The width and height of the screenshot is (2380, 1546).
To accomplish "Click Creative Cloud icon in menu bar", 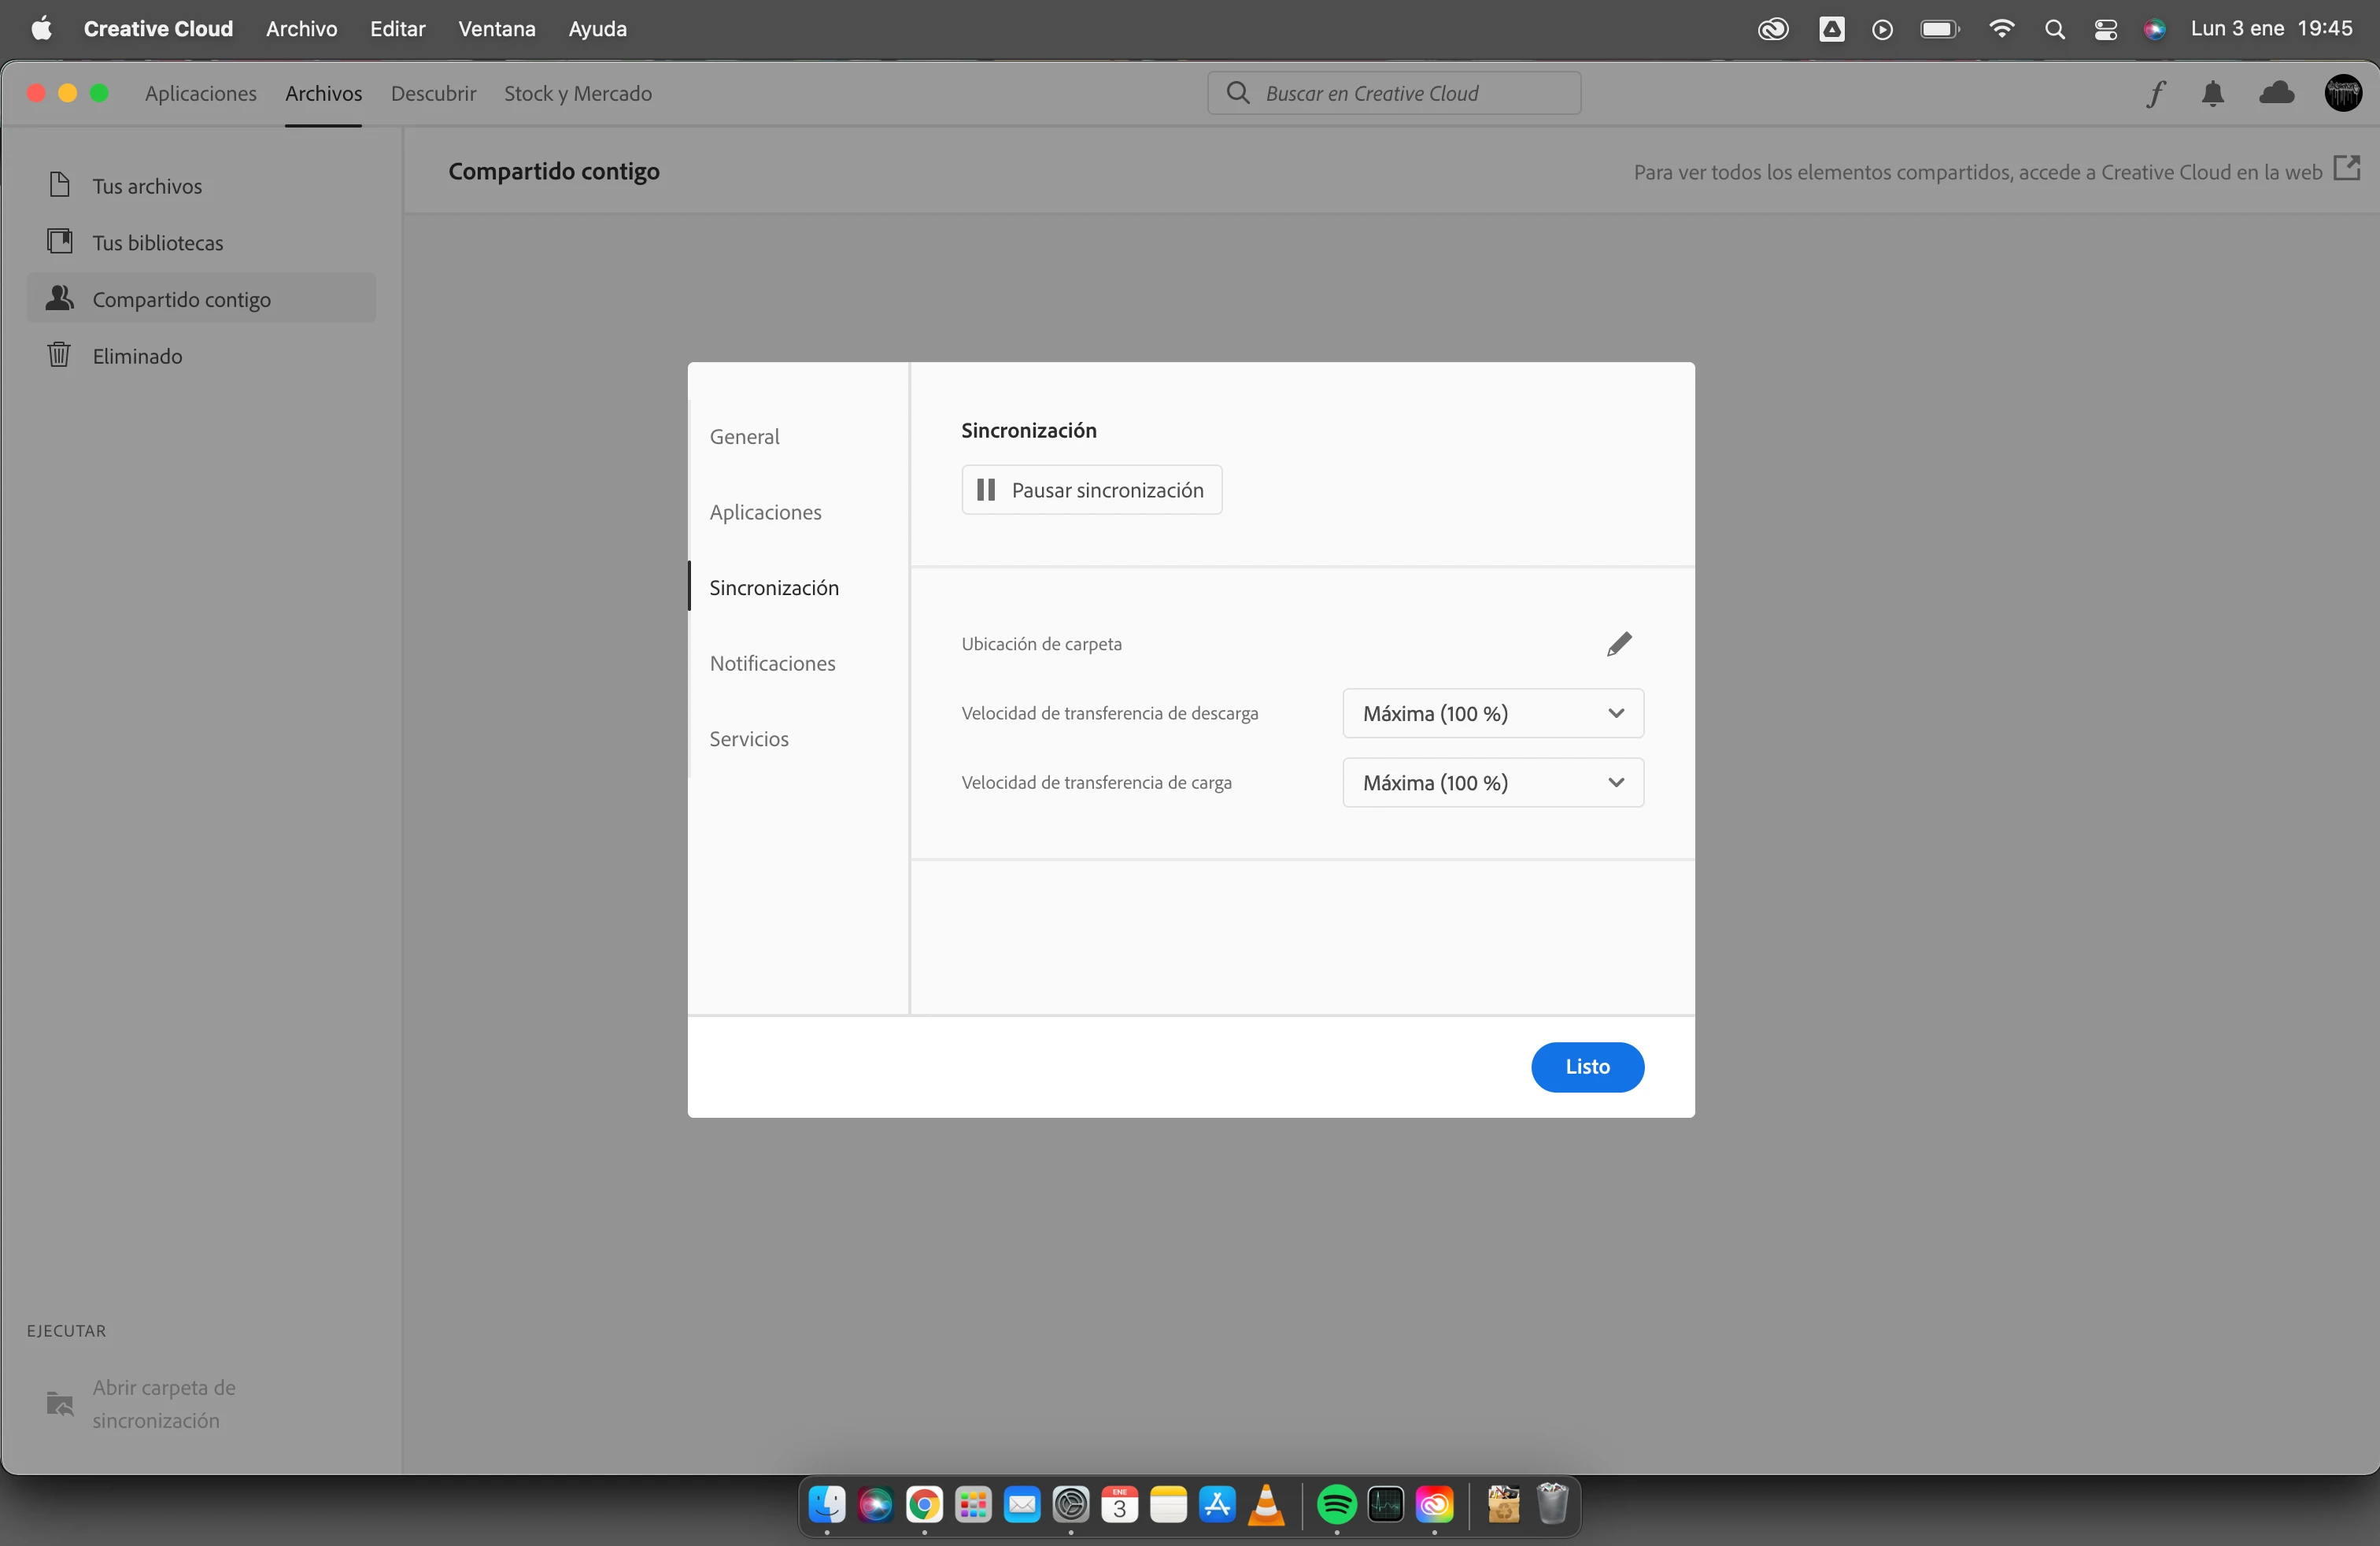I will coord(1773,29).
